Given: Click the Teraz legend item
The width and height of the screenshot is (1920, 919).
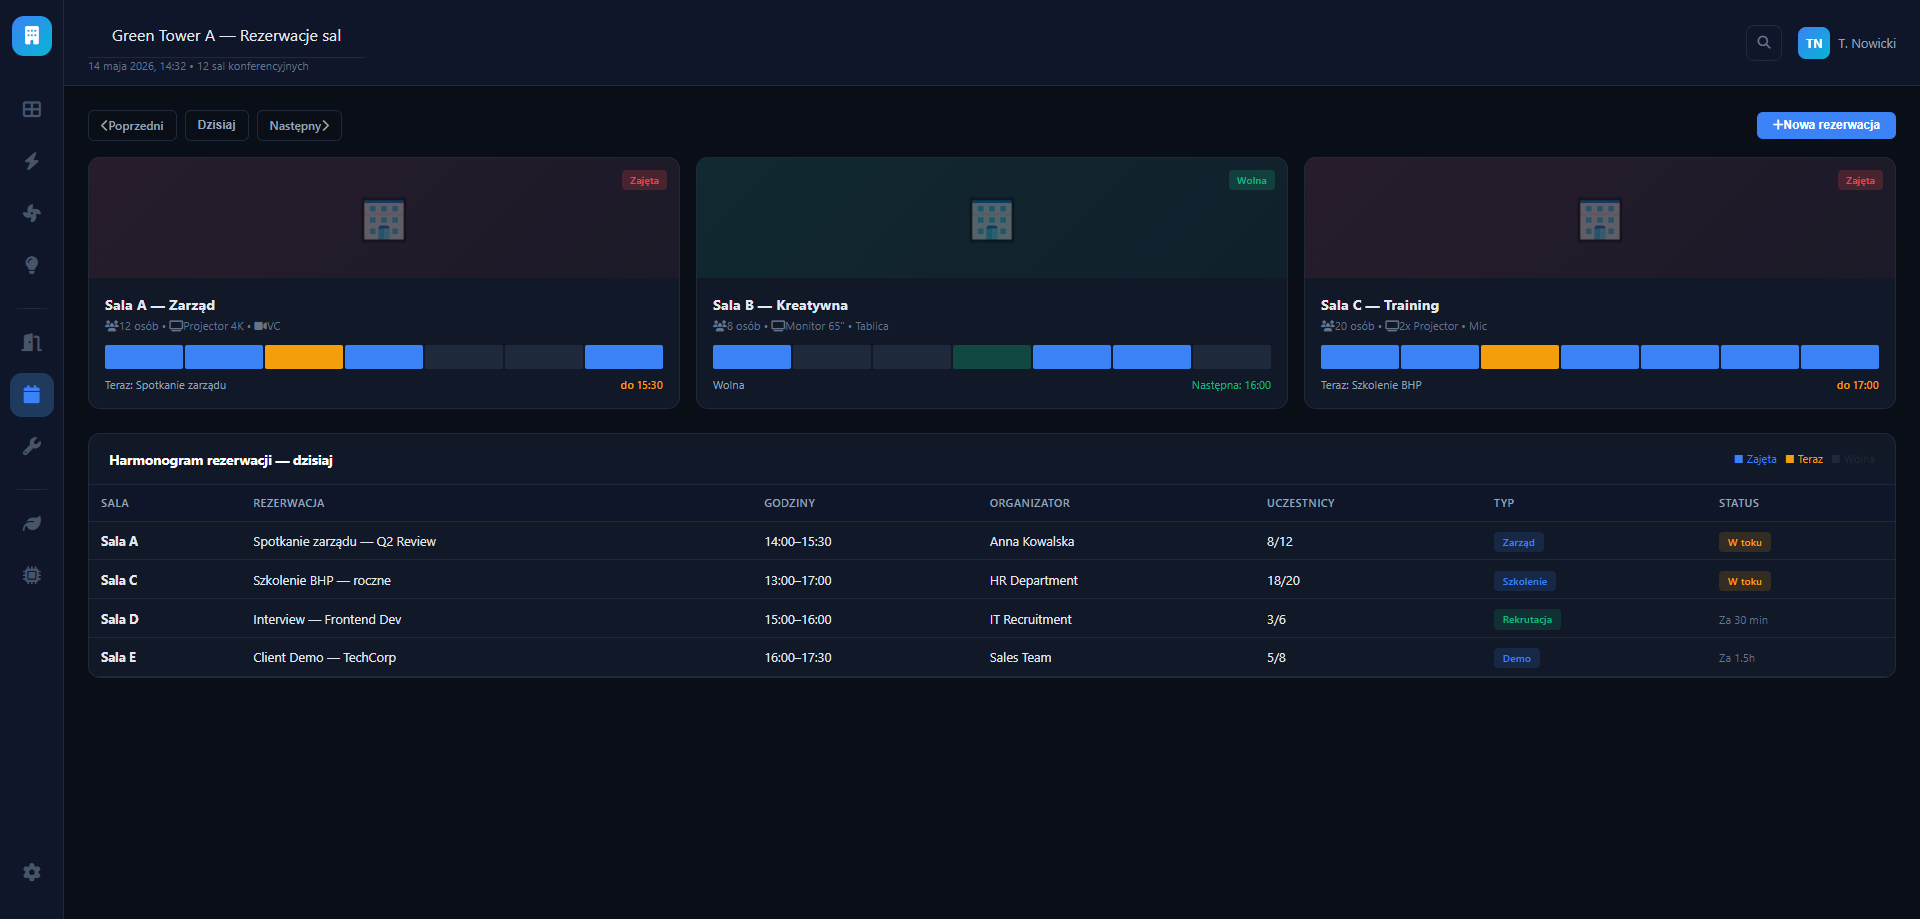Looking at the screenshot, I should (1804, 459).
